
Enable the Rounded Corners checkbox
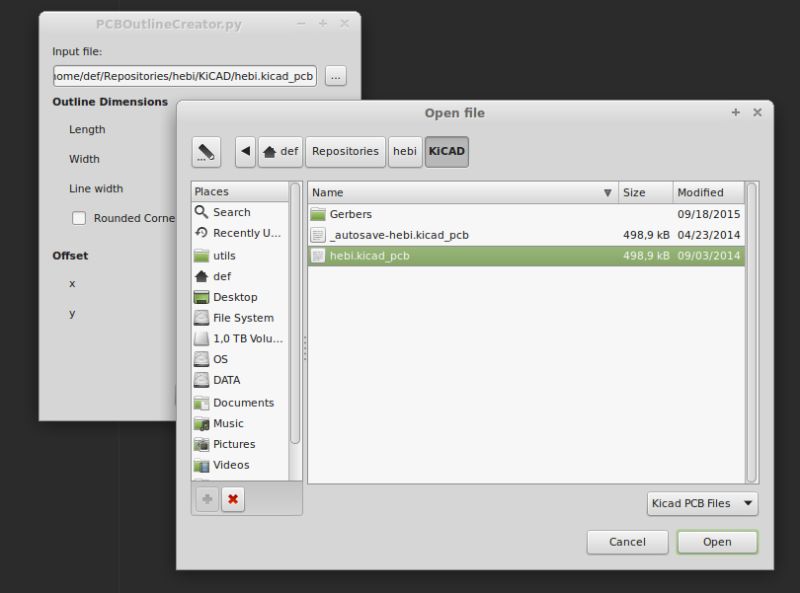pos(78,218)
